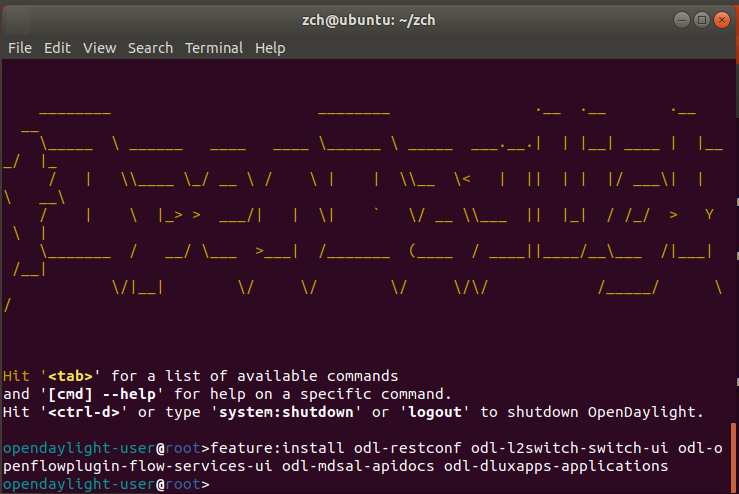The image size is (739, 494).
Task: Click the window title 'zch@ubuntu: ~/zch'
Action: point(369,20)
